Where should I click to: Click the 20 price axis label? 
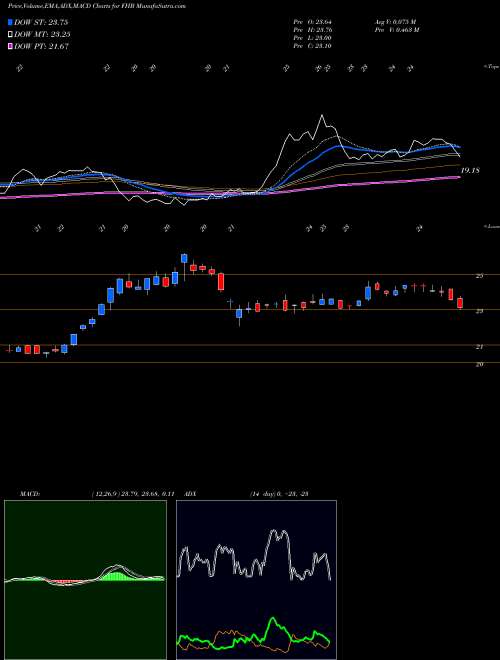click(x=479, y=365)
